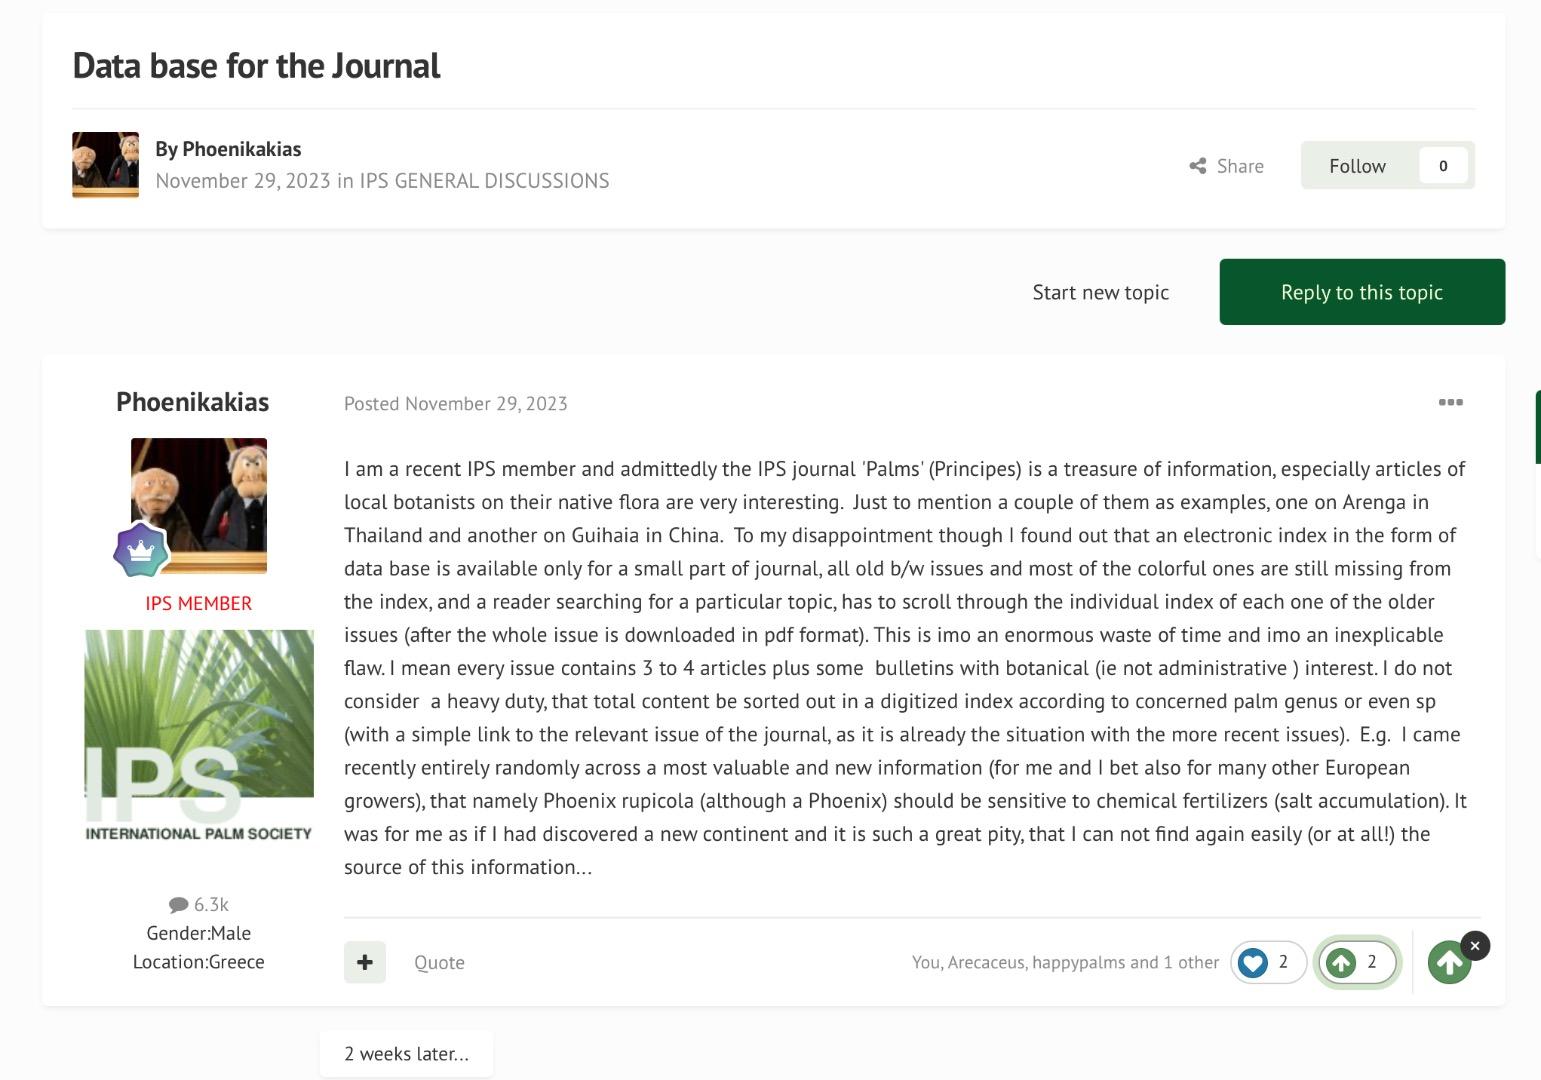Click the rank crown badge icon
1541x1080 pixels.
[141, 549]
